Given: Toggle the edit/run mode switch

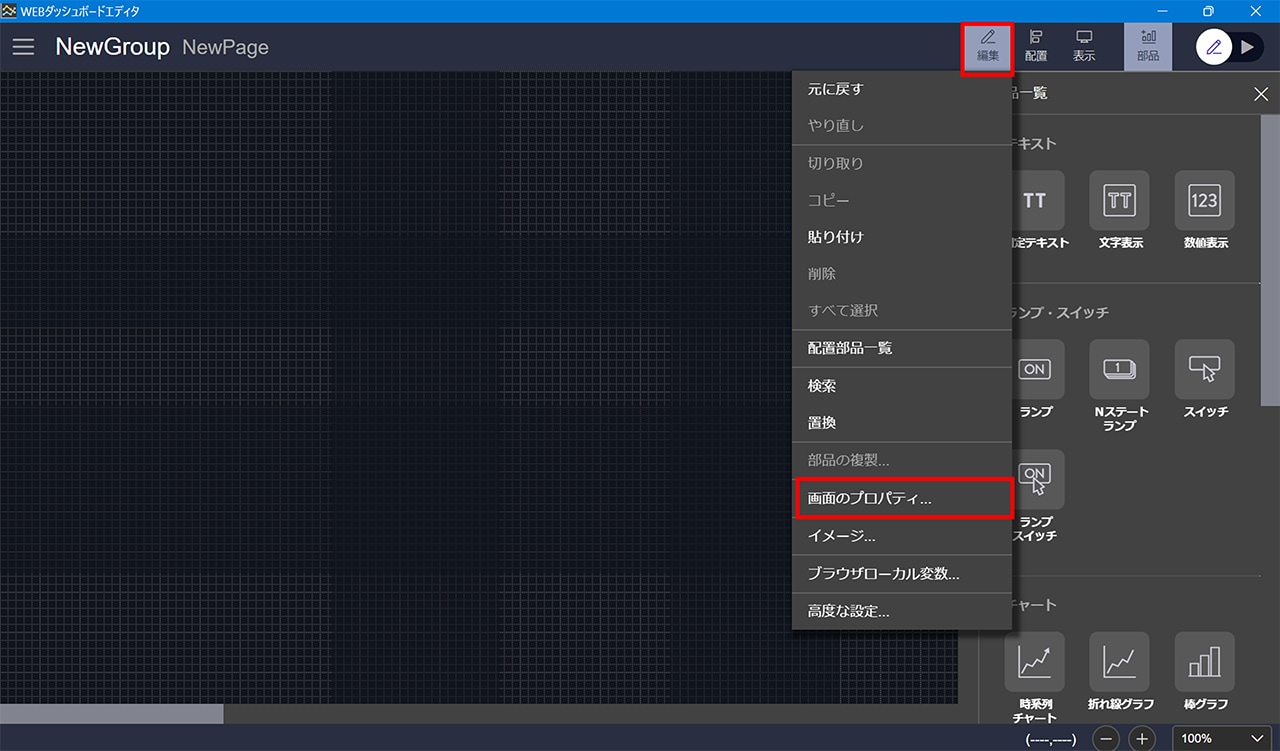Looking at the screenshot, I should pos(1230,47).
